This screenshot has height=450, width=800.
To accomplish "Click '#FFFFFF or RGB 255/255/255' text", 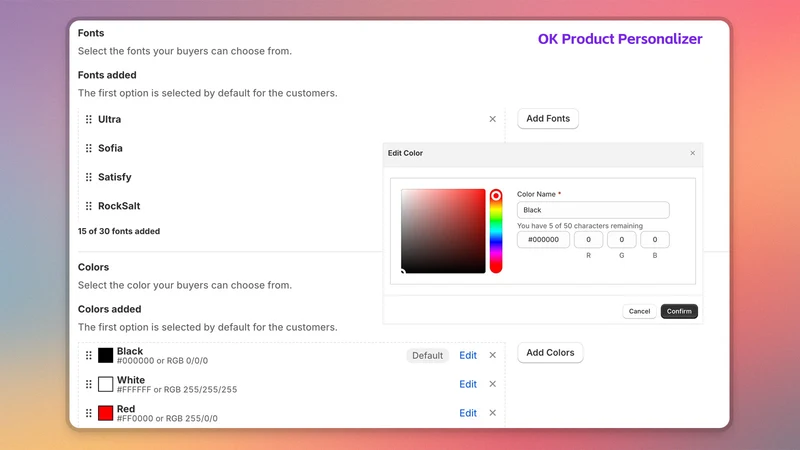I will pyautogui.click(x=177, y=390).
